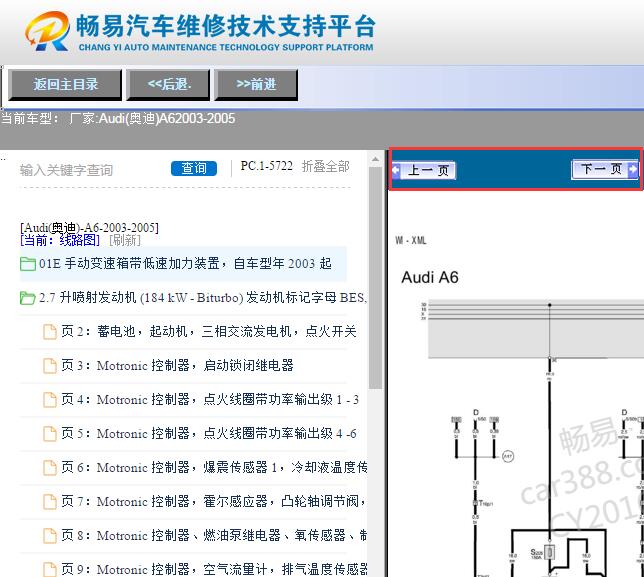Click document icon for 页 8
The height and width of the screenshot is (577, 644).
pos(50,536)
